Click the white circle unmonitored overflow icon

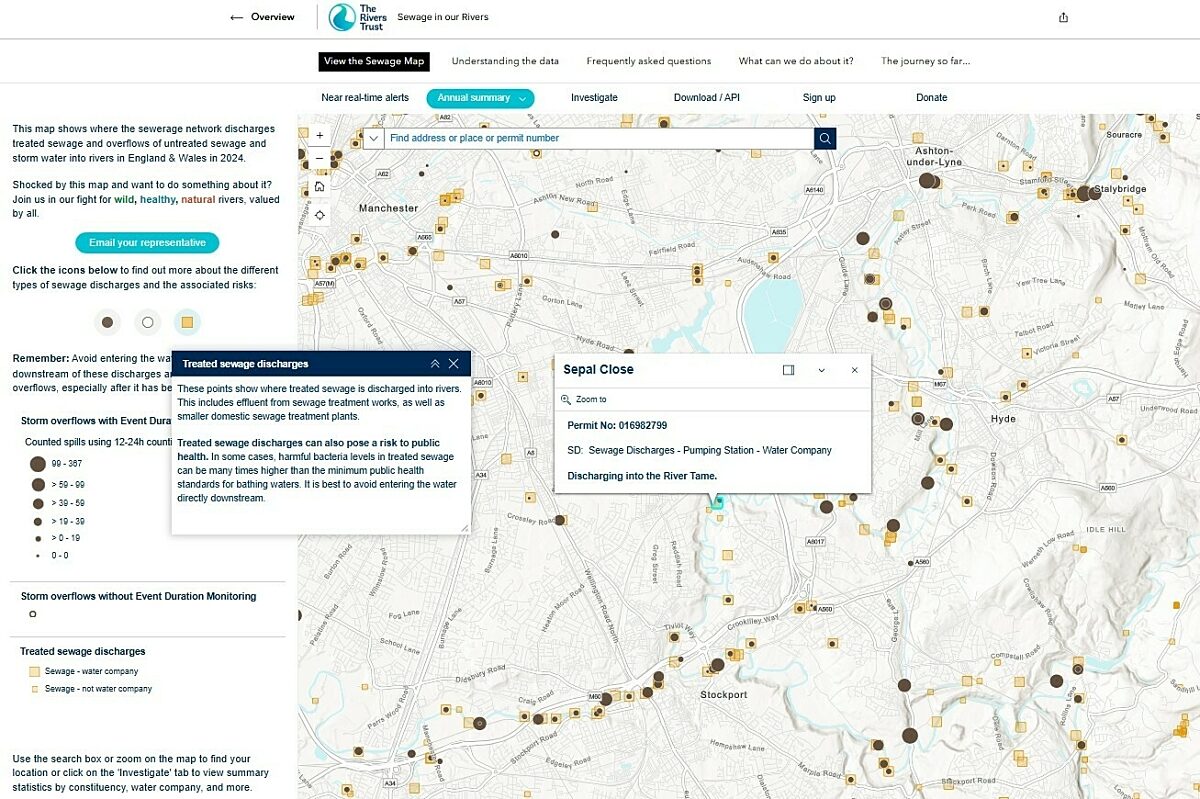coord(147,322)
